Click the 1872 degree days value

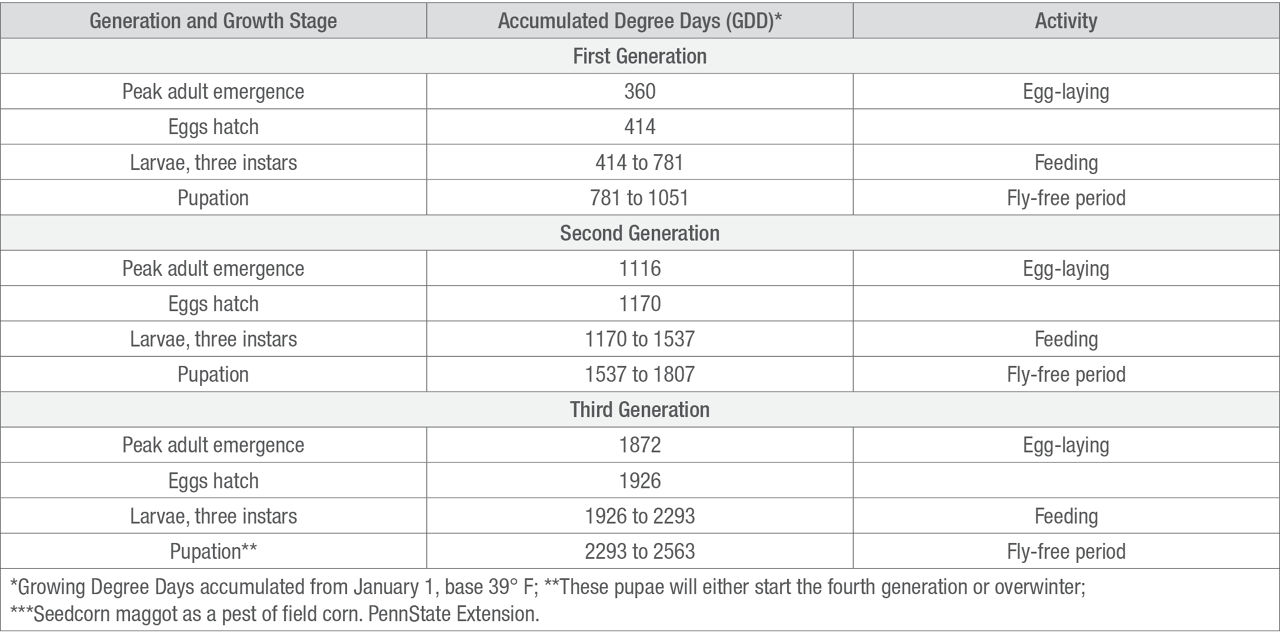(639, 446)
